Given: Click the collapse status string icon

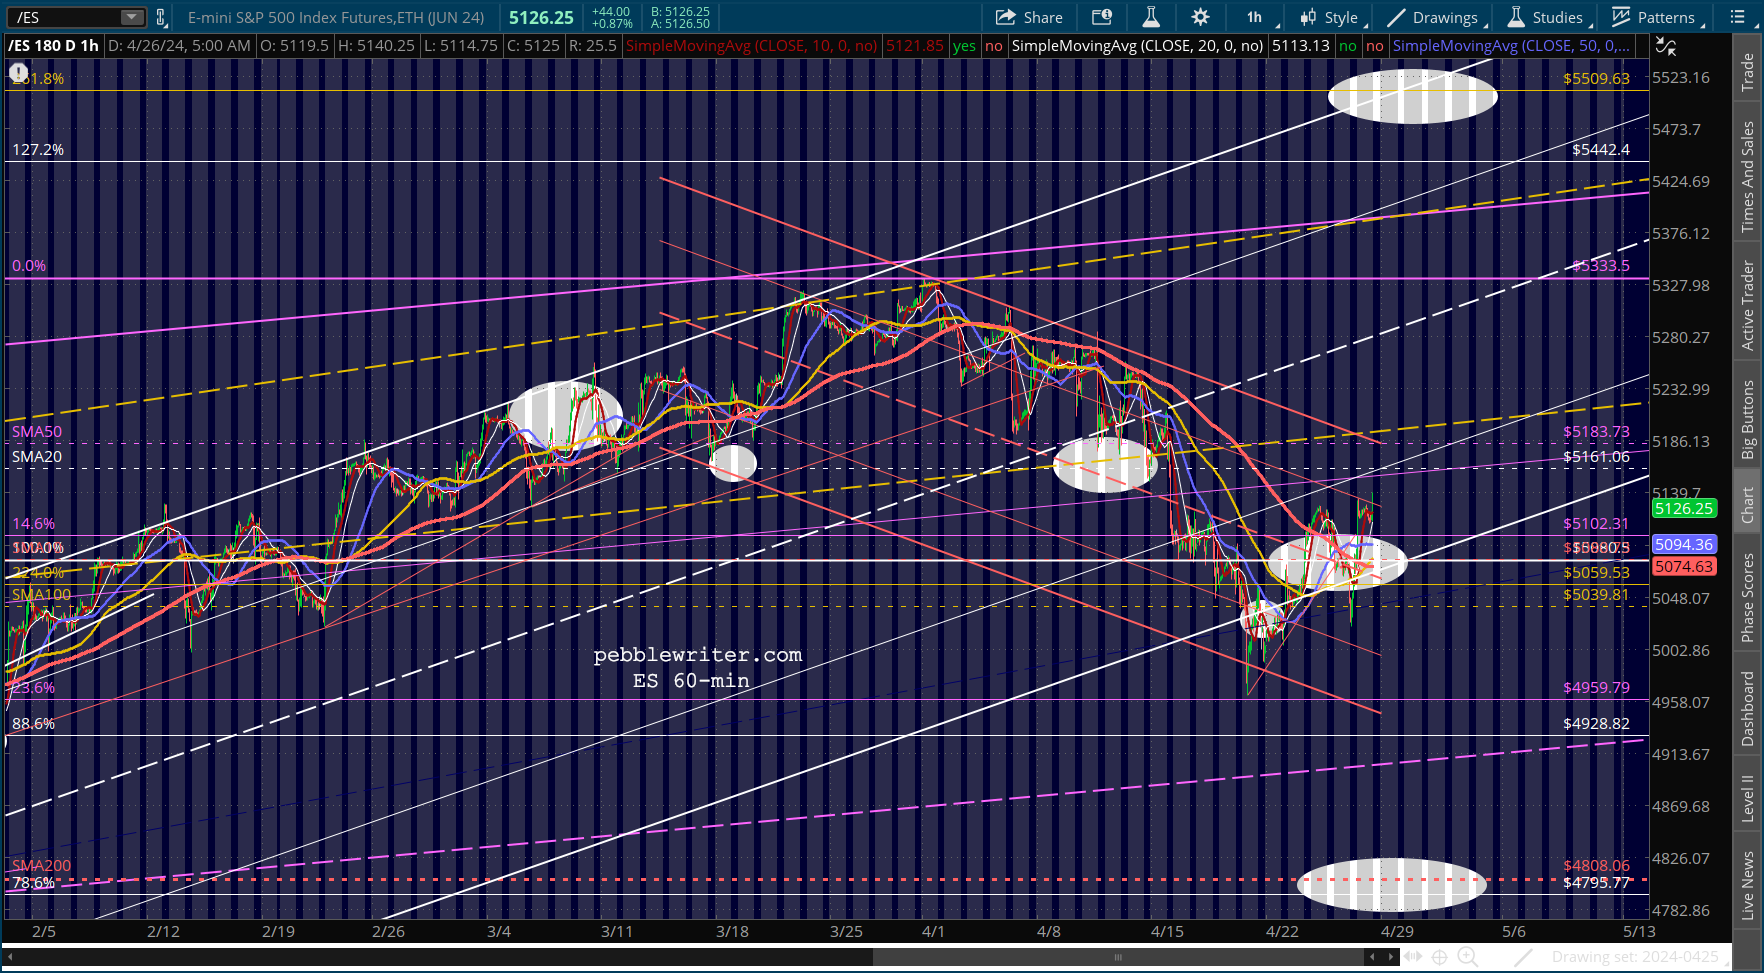Looking at the screenshot, I should (1665, 46).
